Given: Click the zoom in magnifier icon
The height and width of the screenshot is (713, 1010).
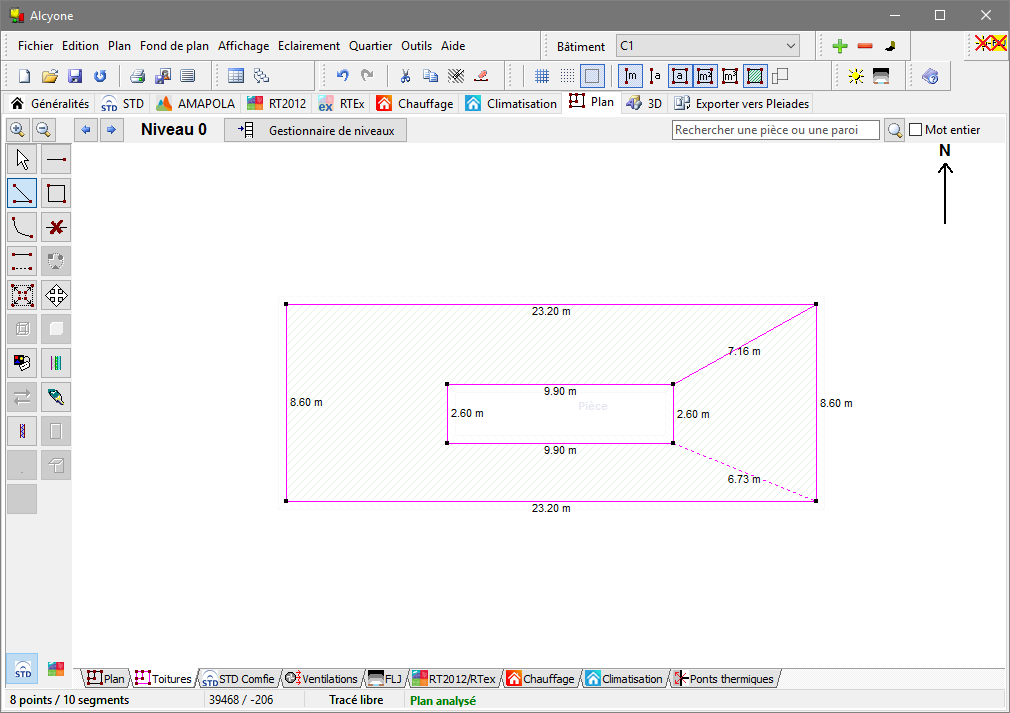Looking at the screenshot, I should pos(17,130).
